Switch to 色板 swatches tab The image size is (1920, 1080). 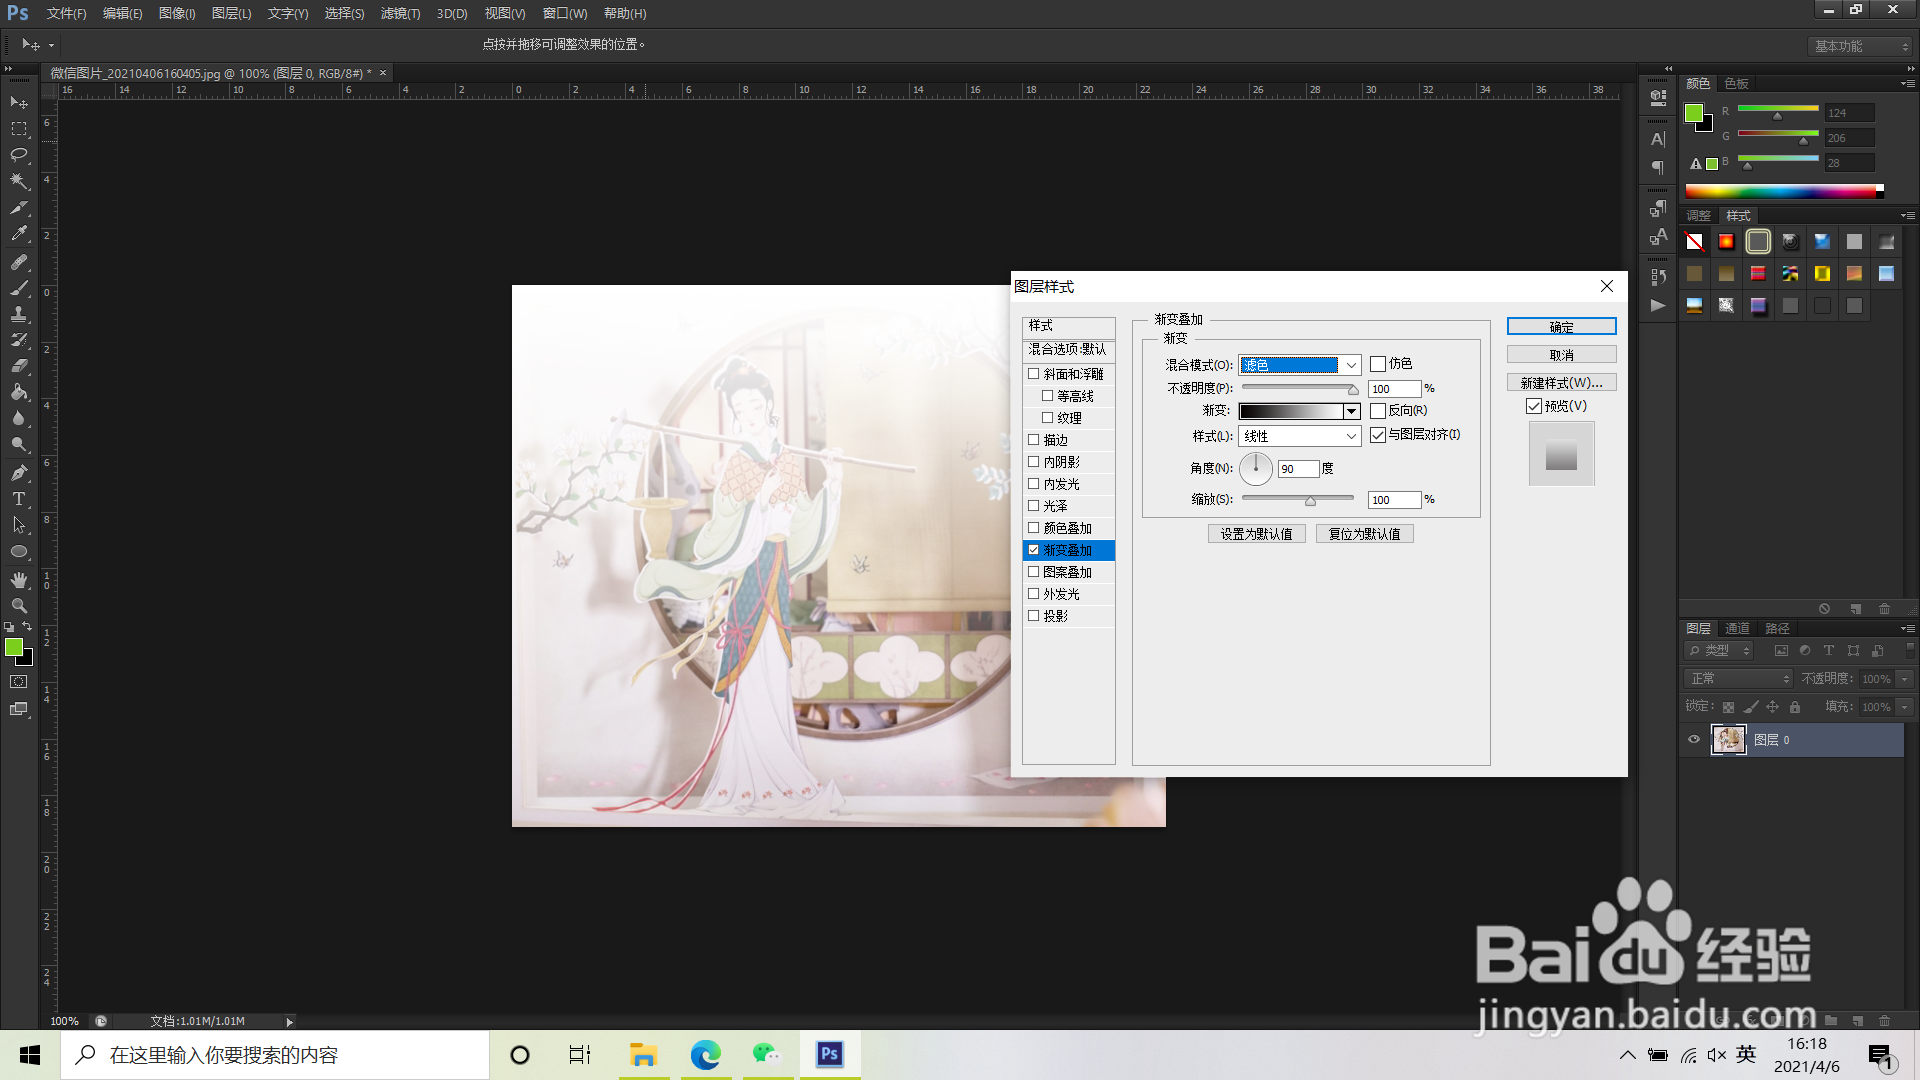click(1737, 84)
